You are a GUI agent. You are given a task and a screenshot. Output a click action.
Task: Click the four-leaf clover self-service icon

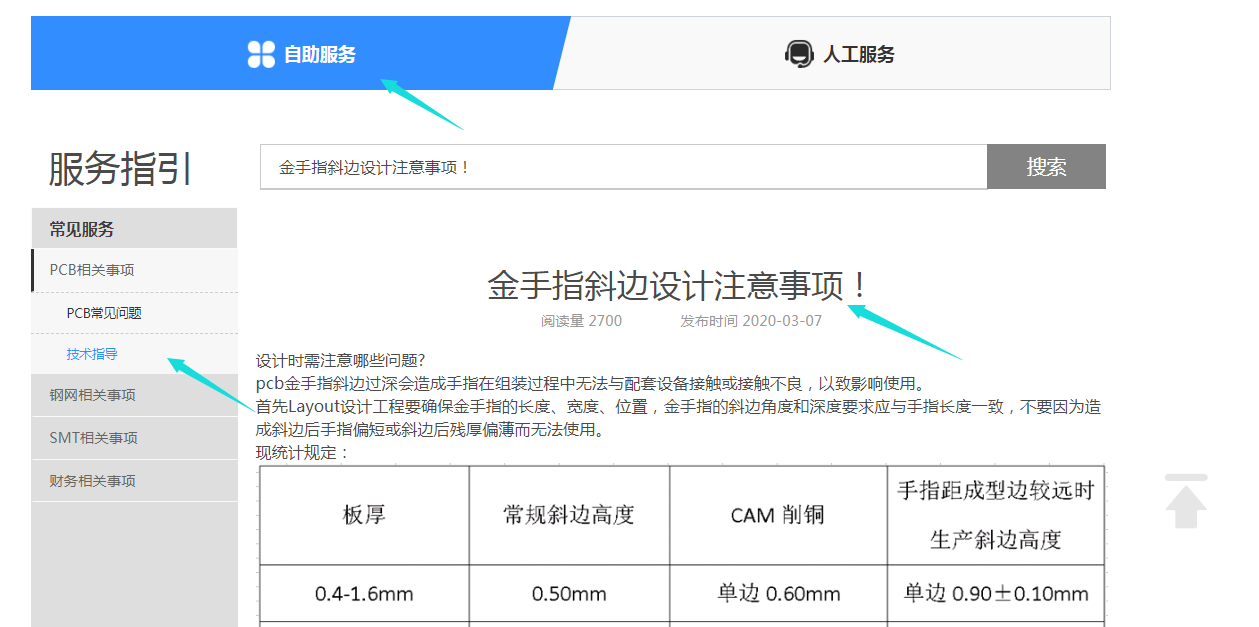click(261, 54)
